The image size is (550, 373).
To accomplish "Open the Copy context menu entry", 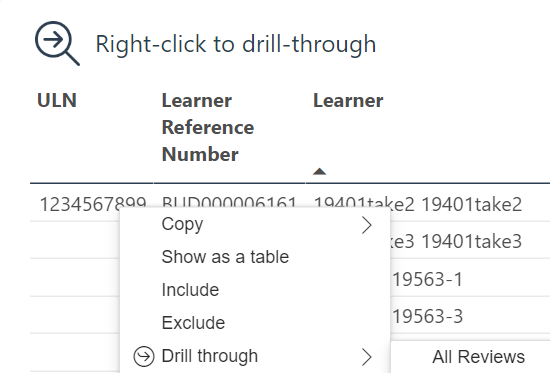I will tap(255, 225).
